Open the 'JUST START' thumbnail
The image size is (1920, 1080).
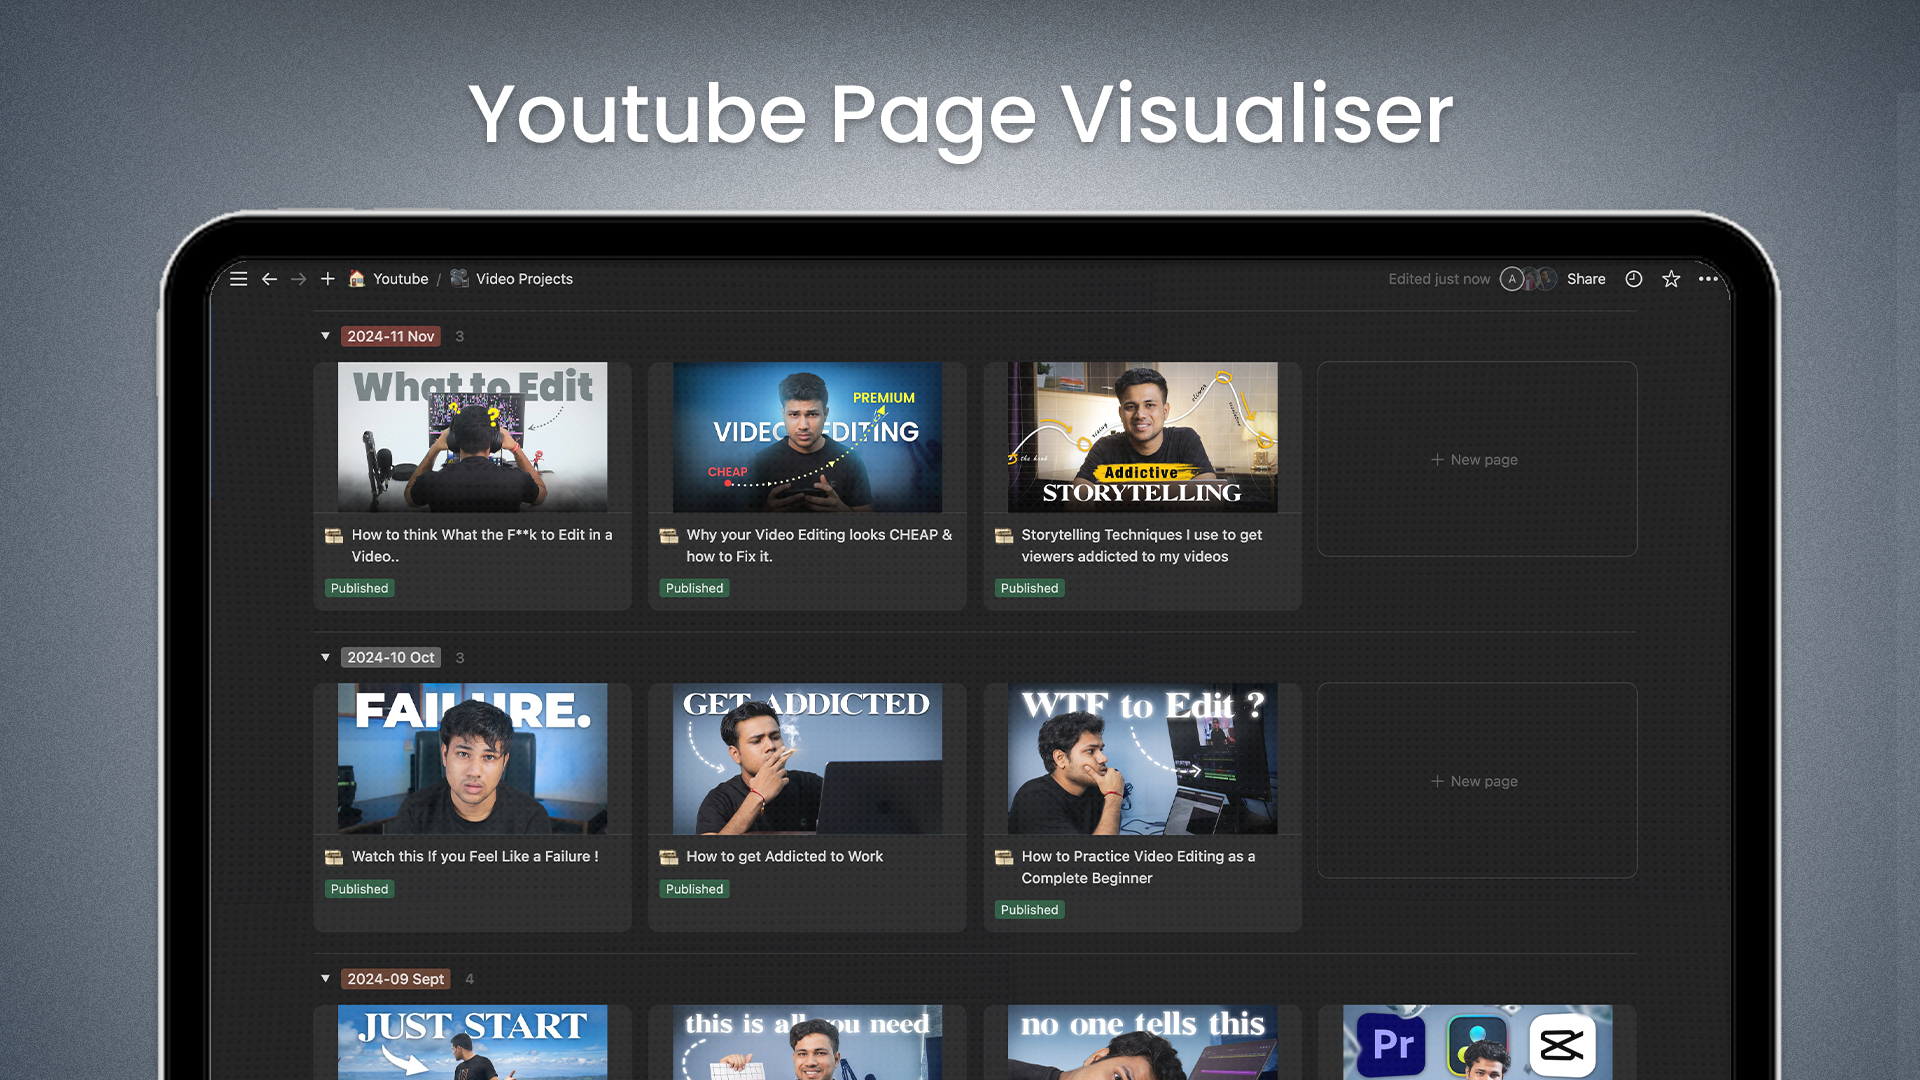click(472, 1042)
